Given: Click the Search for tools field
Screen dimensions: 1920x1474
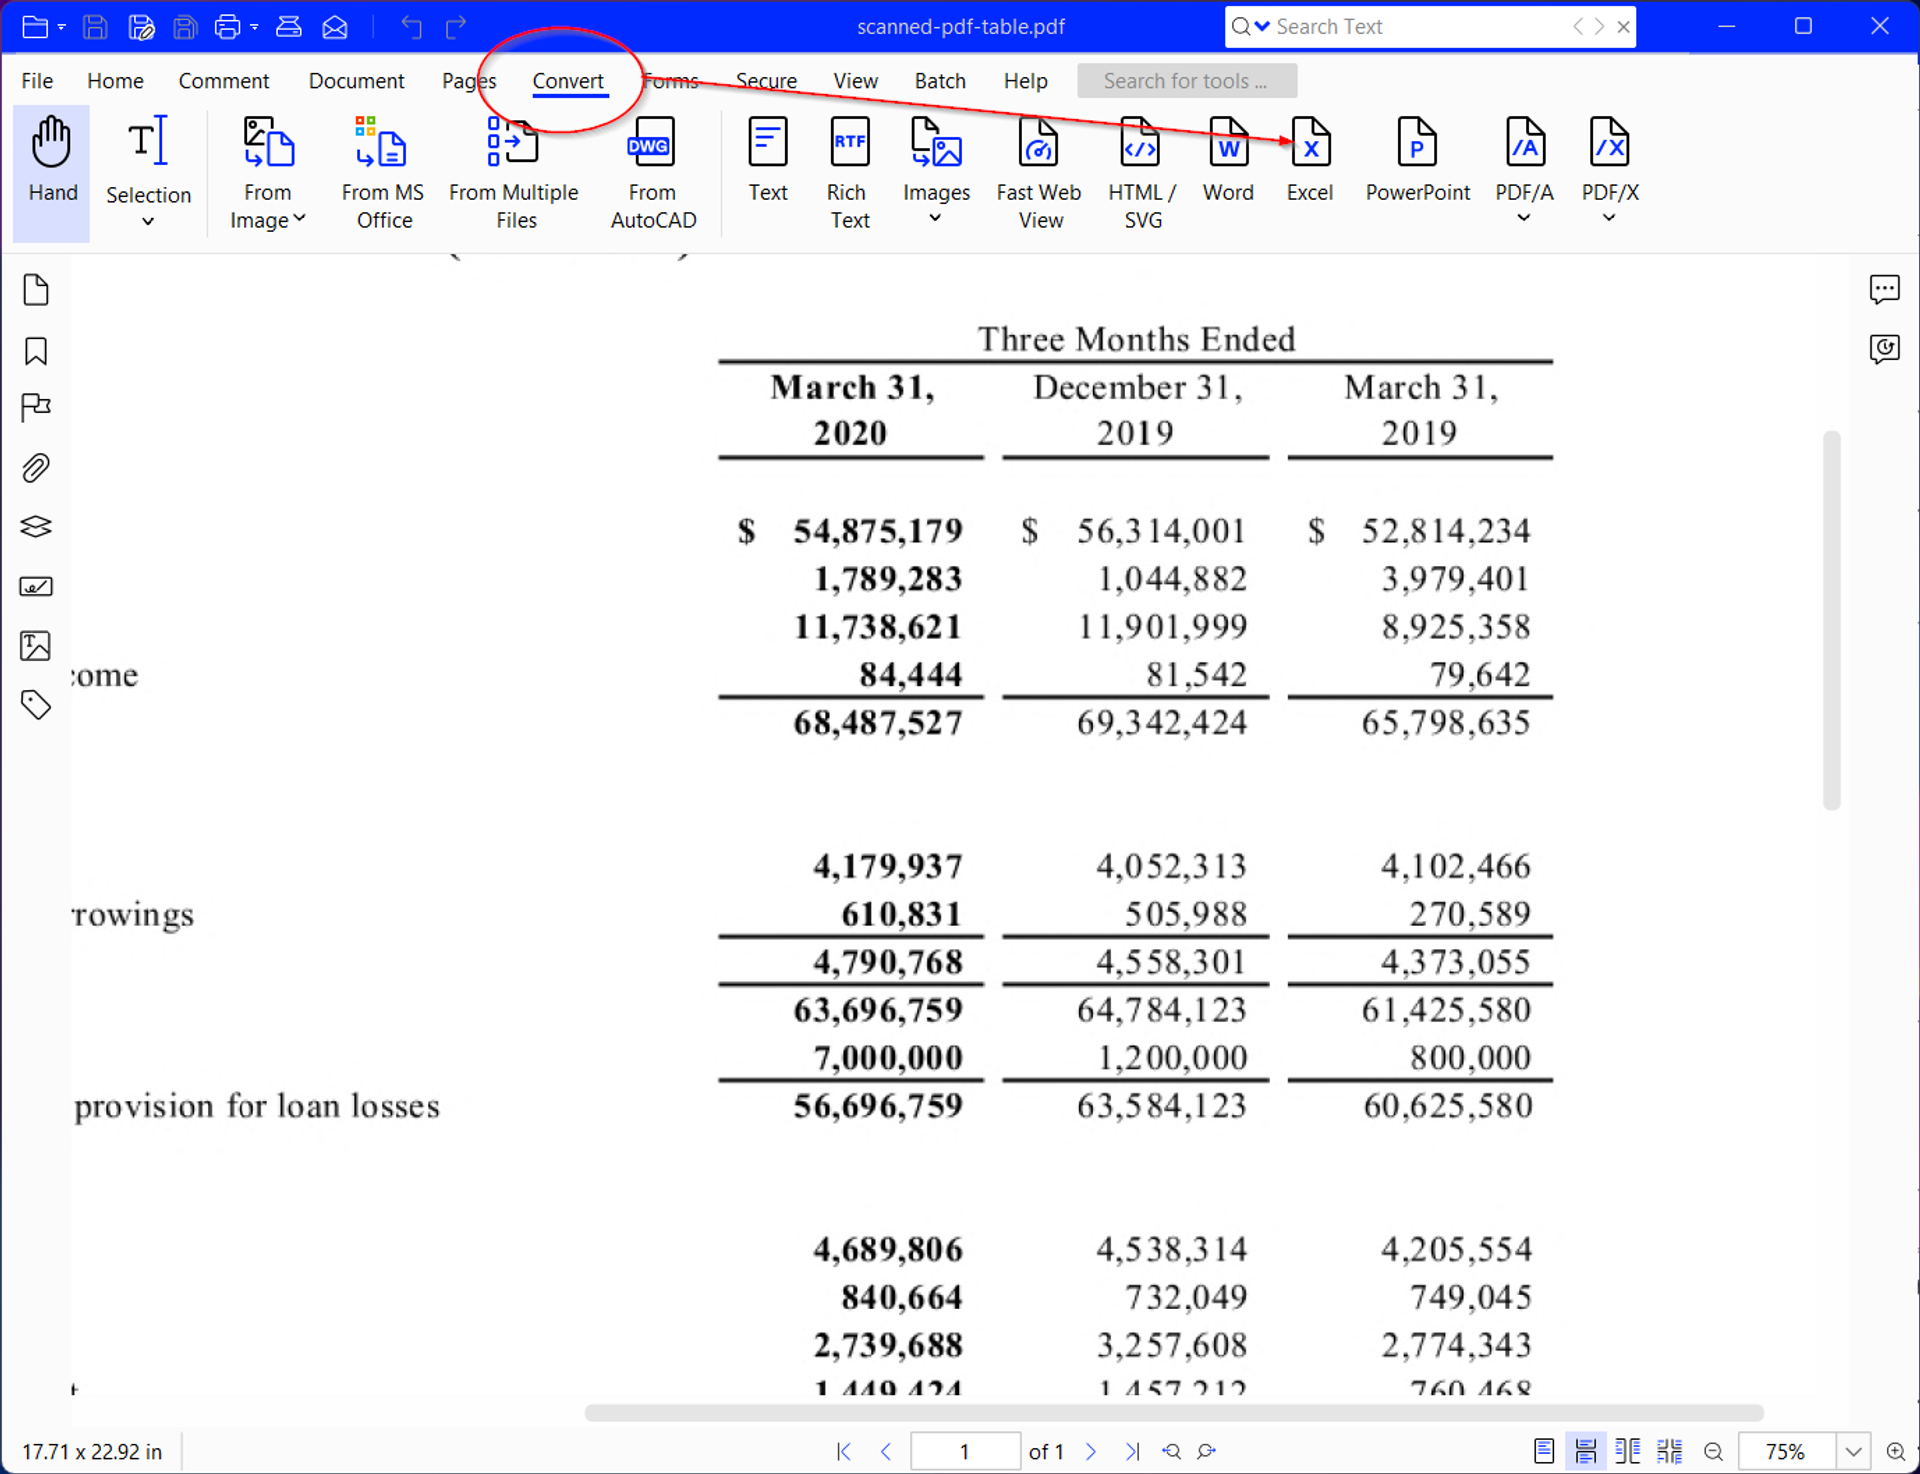Looking at the screenshot, I should (1186, 81).
